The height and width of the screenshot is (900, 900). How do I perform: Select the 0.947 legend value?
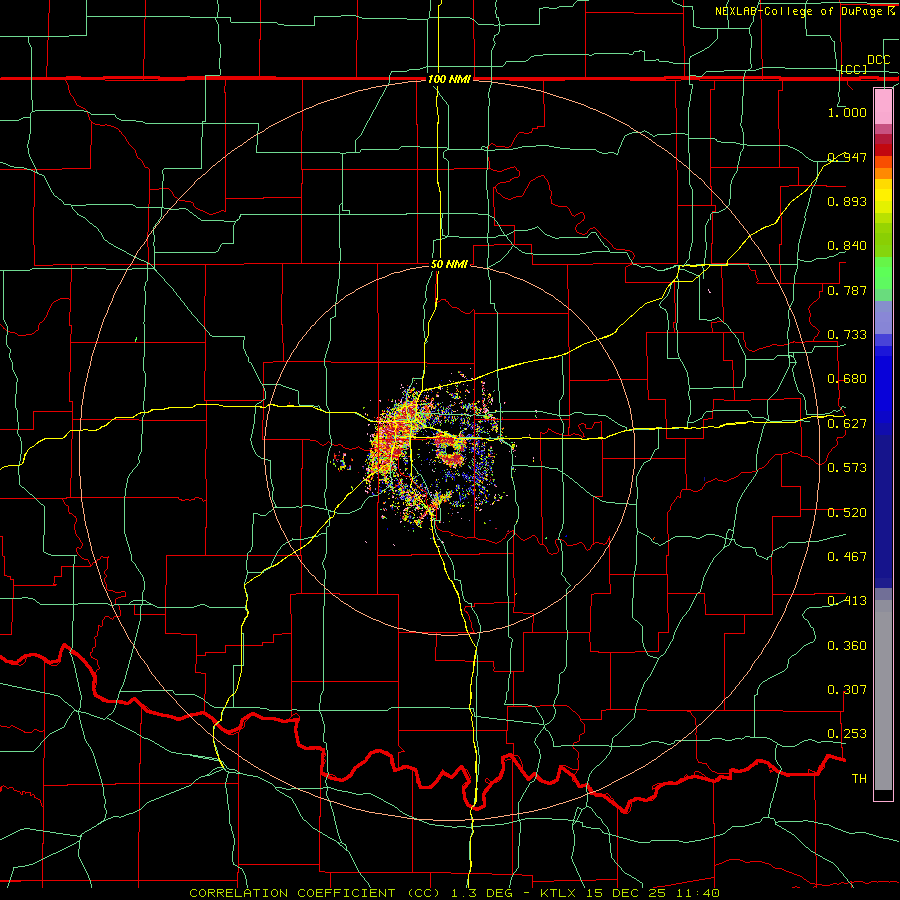pyautogui.click(x=847, y=157)
